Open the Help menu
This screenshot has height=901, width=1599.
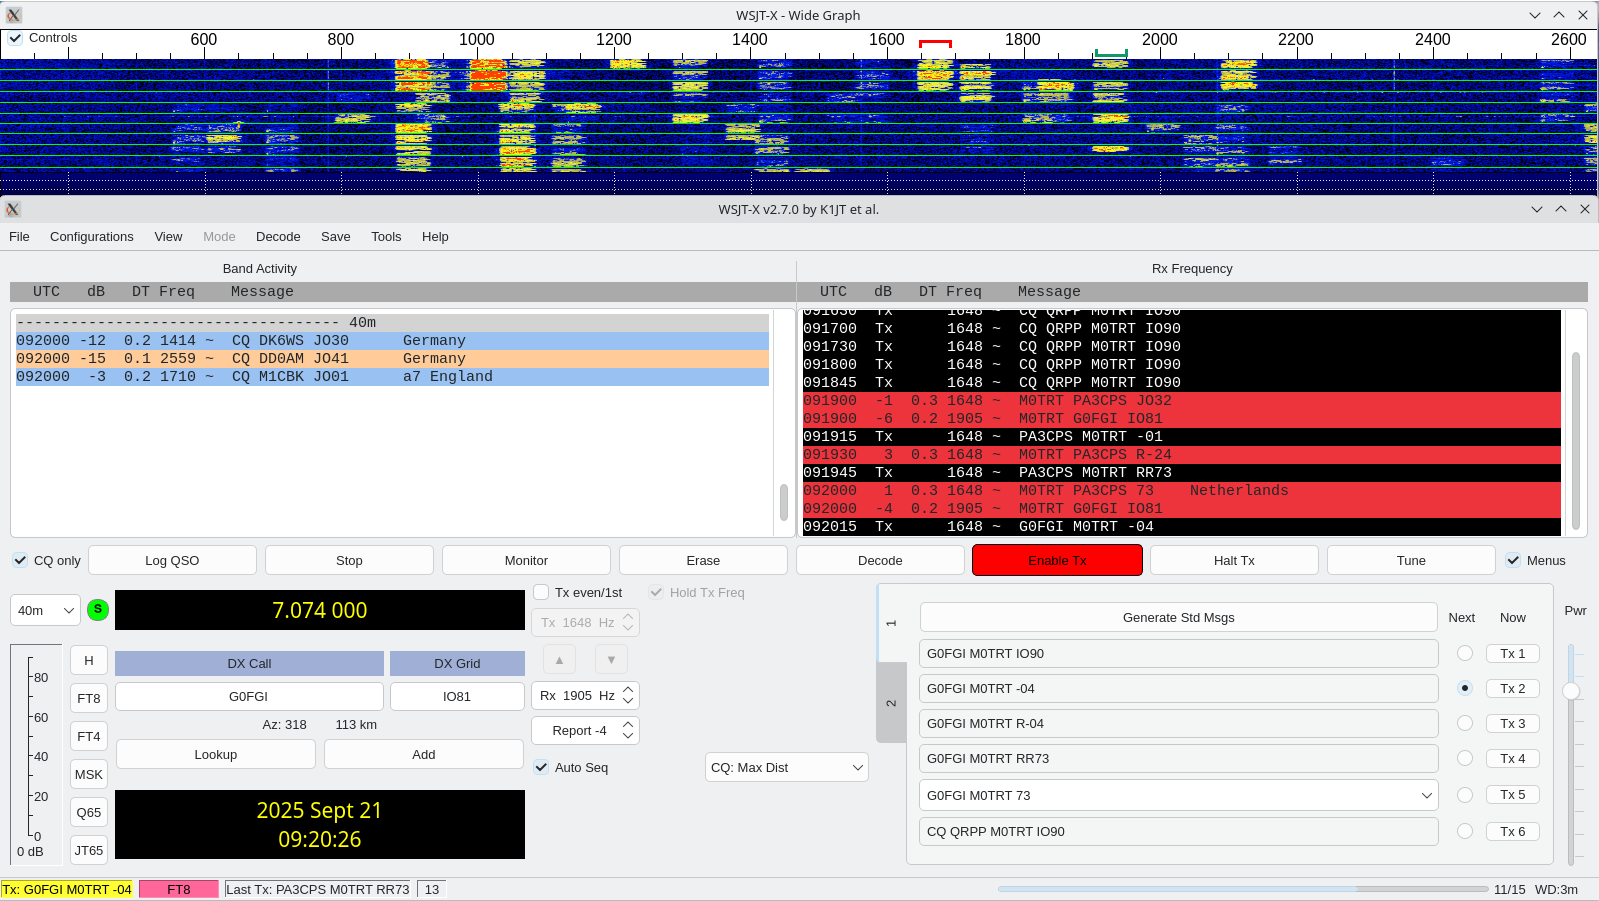pos(435,236)
